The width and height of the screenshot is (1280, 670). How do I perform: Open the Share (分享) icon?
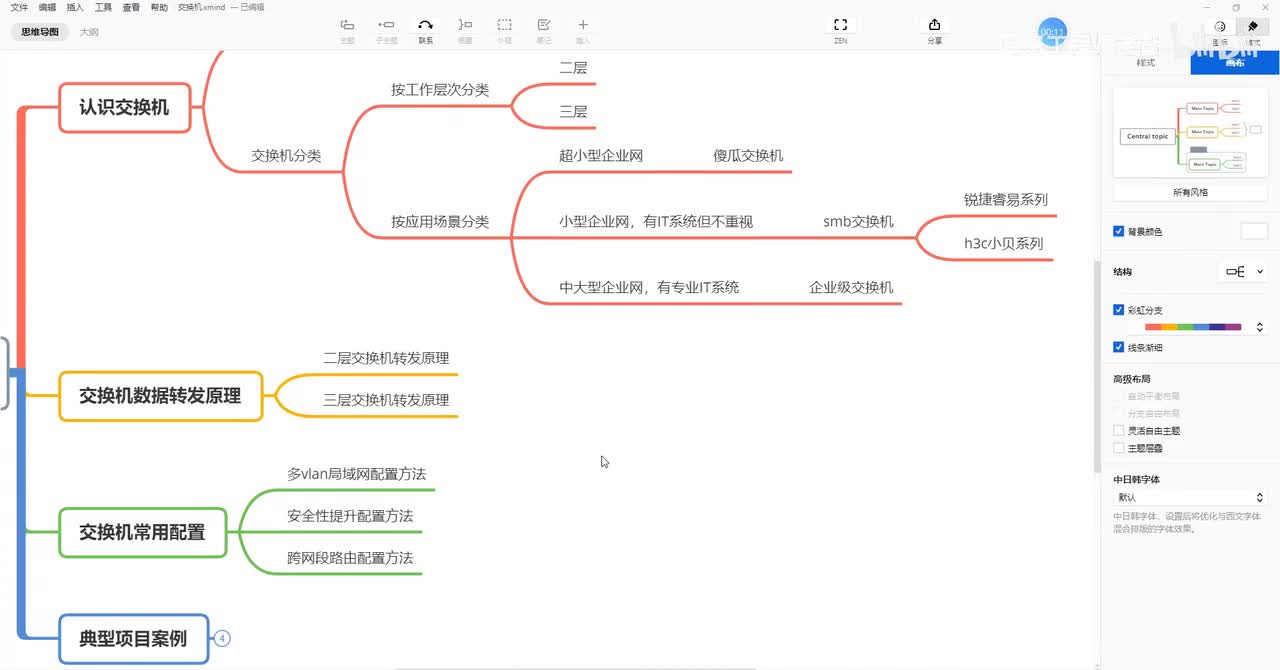(x=934, y=25)
